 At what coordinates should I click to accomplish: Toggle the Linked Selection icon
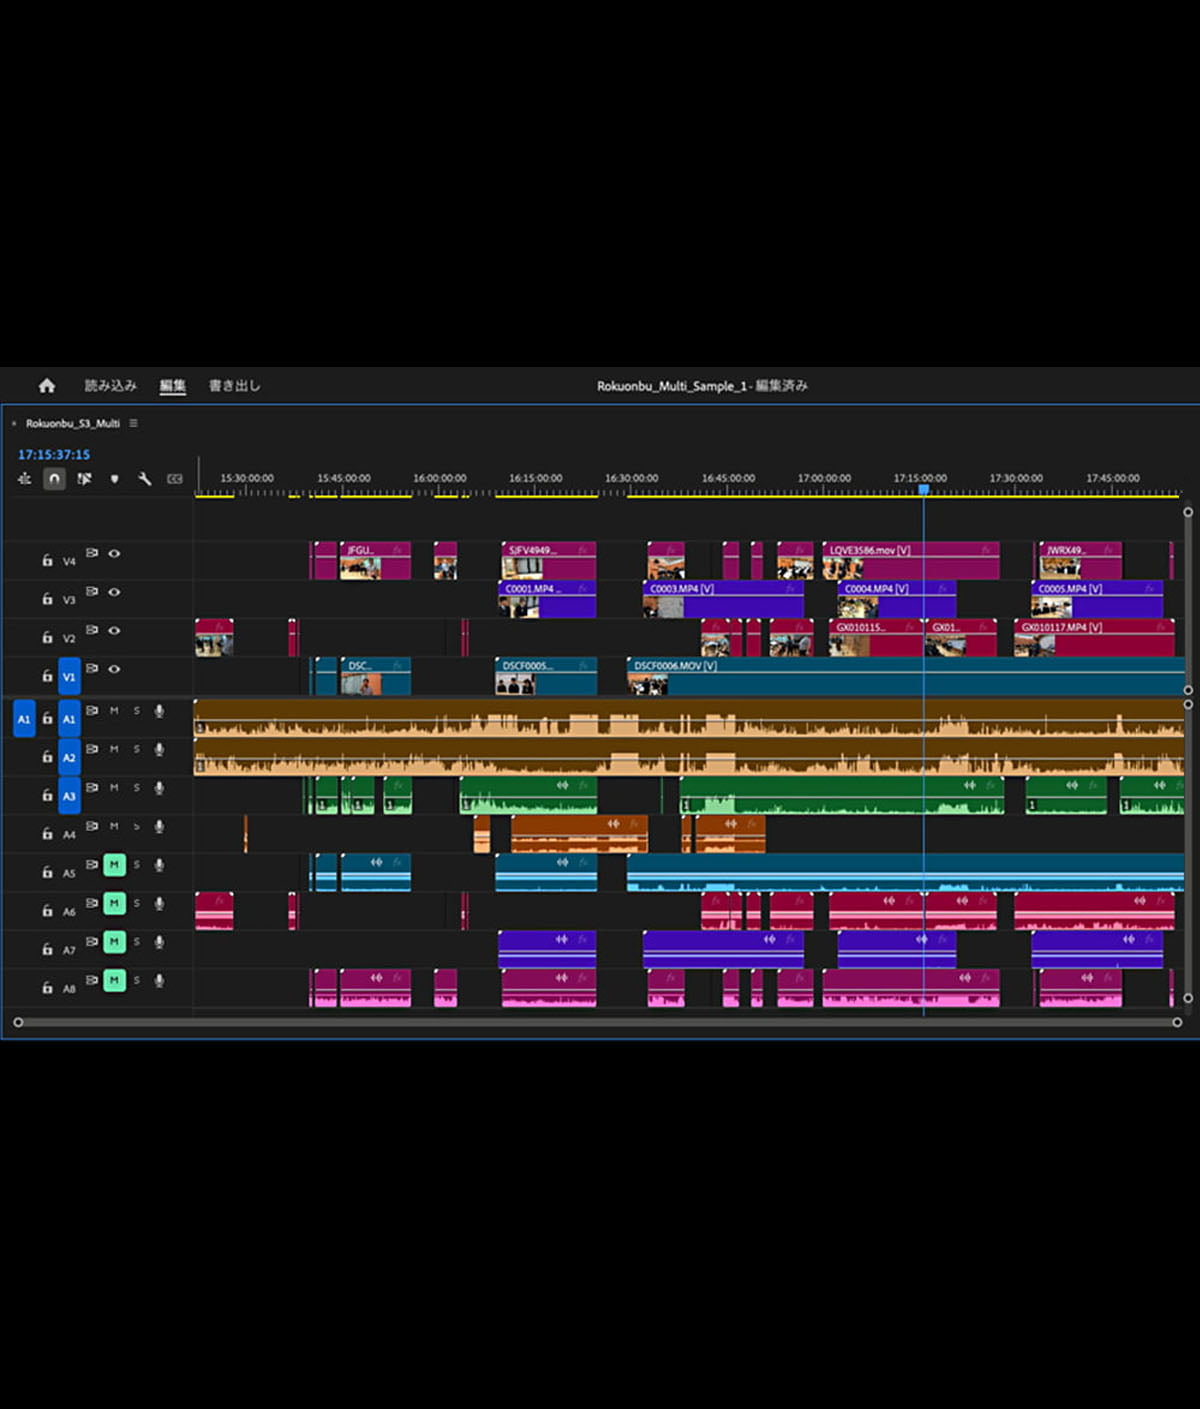pos(84,479)
